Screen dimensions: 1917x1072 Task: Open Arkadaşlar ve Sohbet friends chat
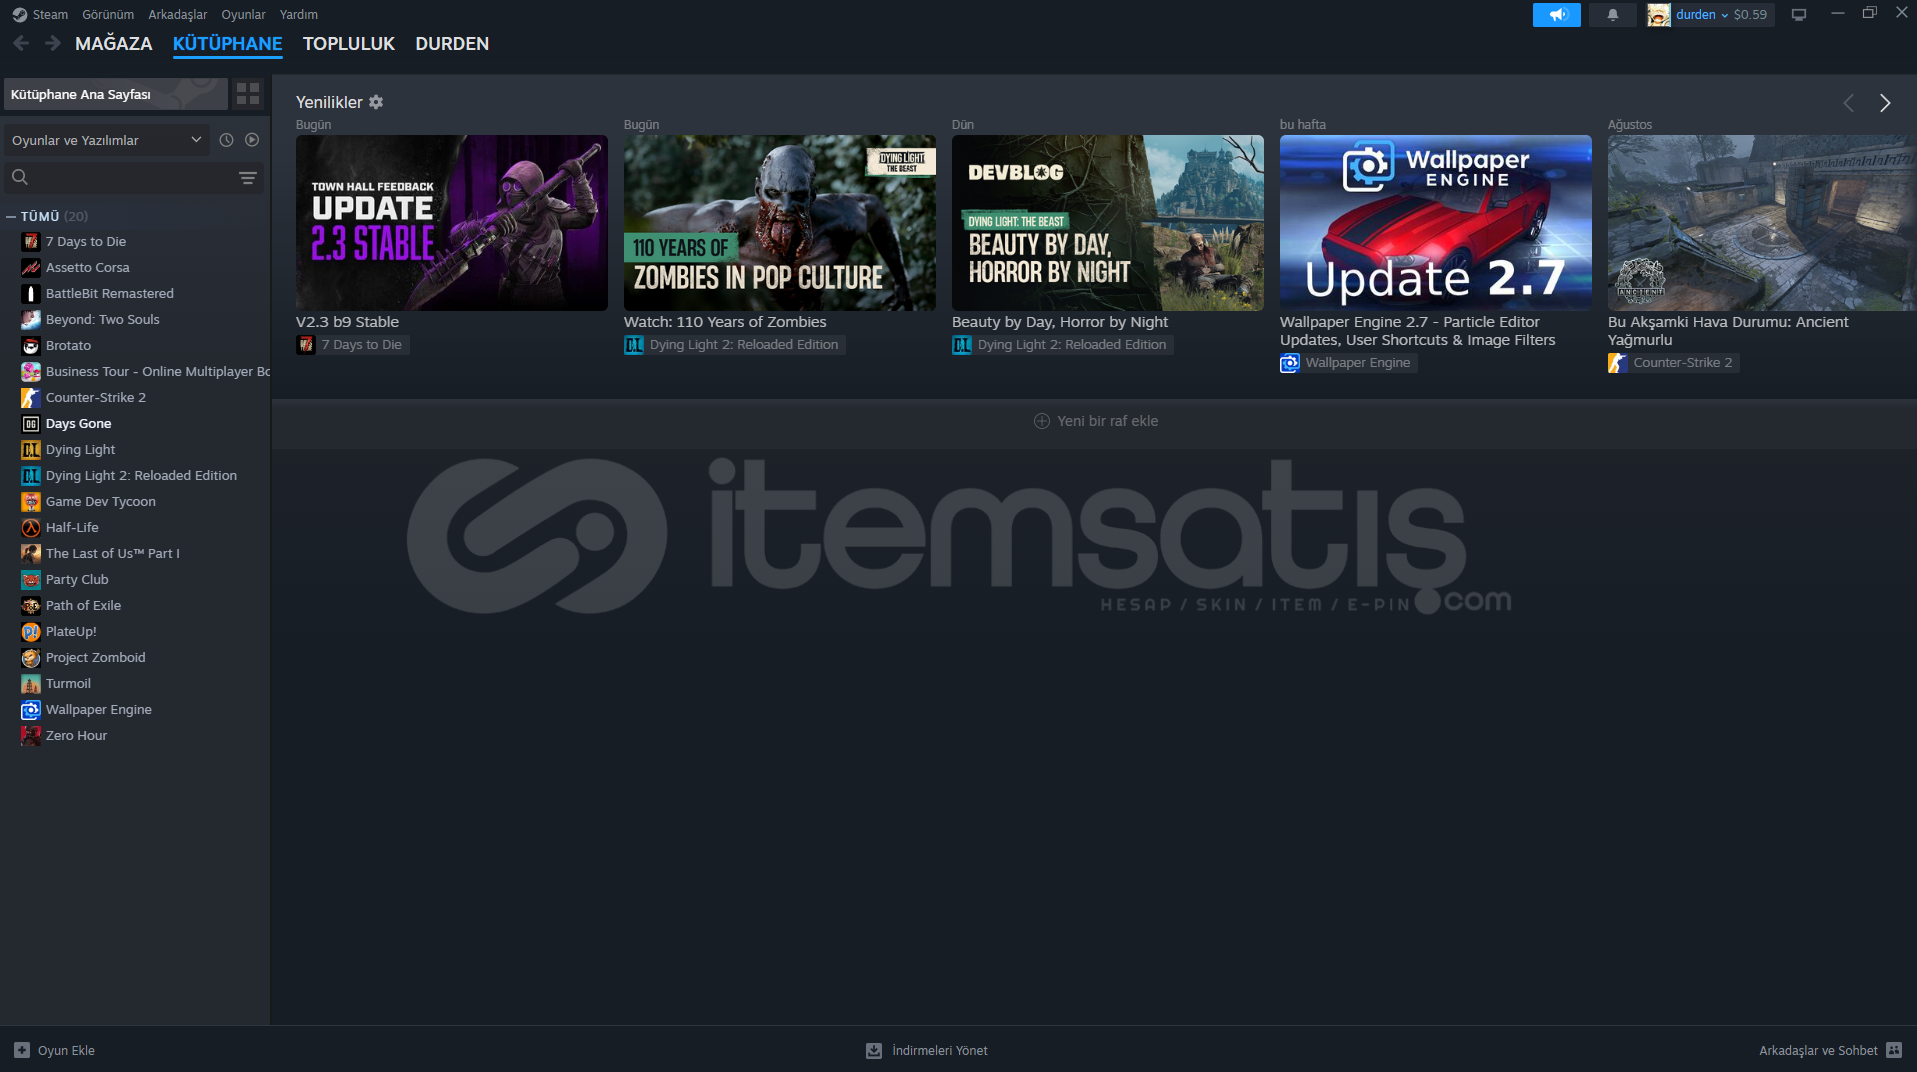pyautogui.click(x=1830, y=1050)
